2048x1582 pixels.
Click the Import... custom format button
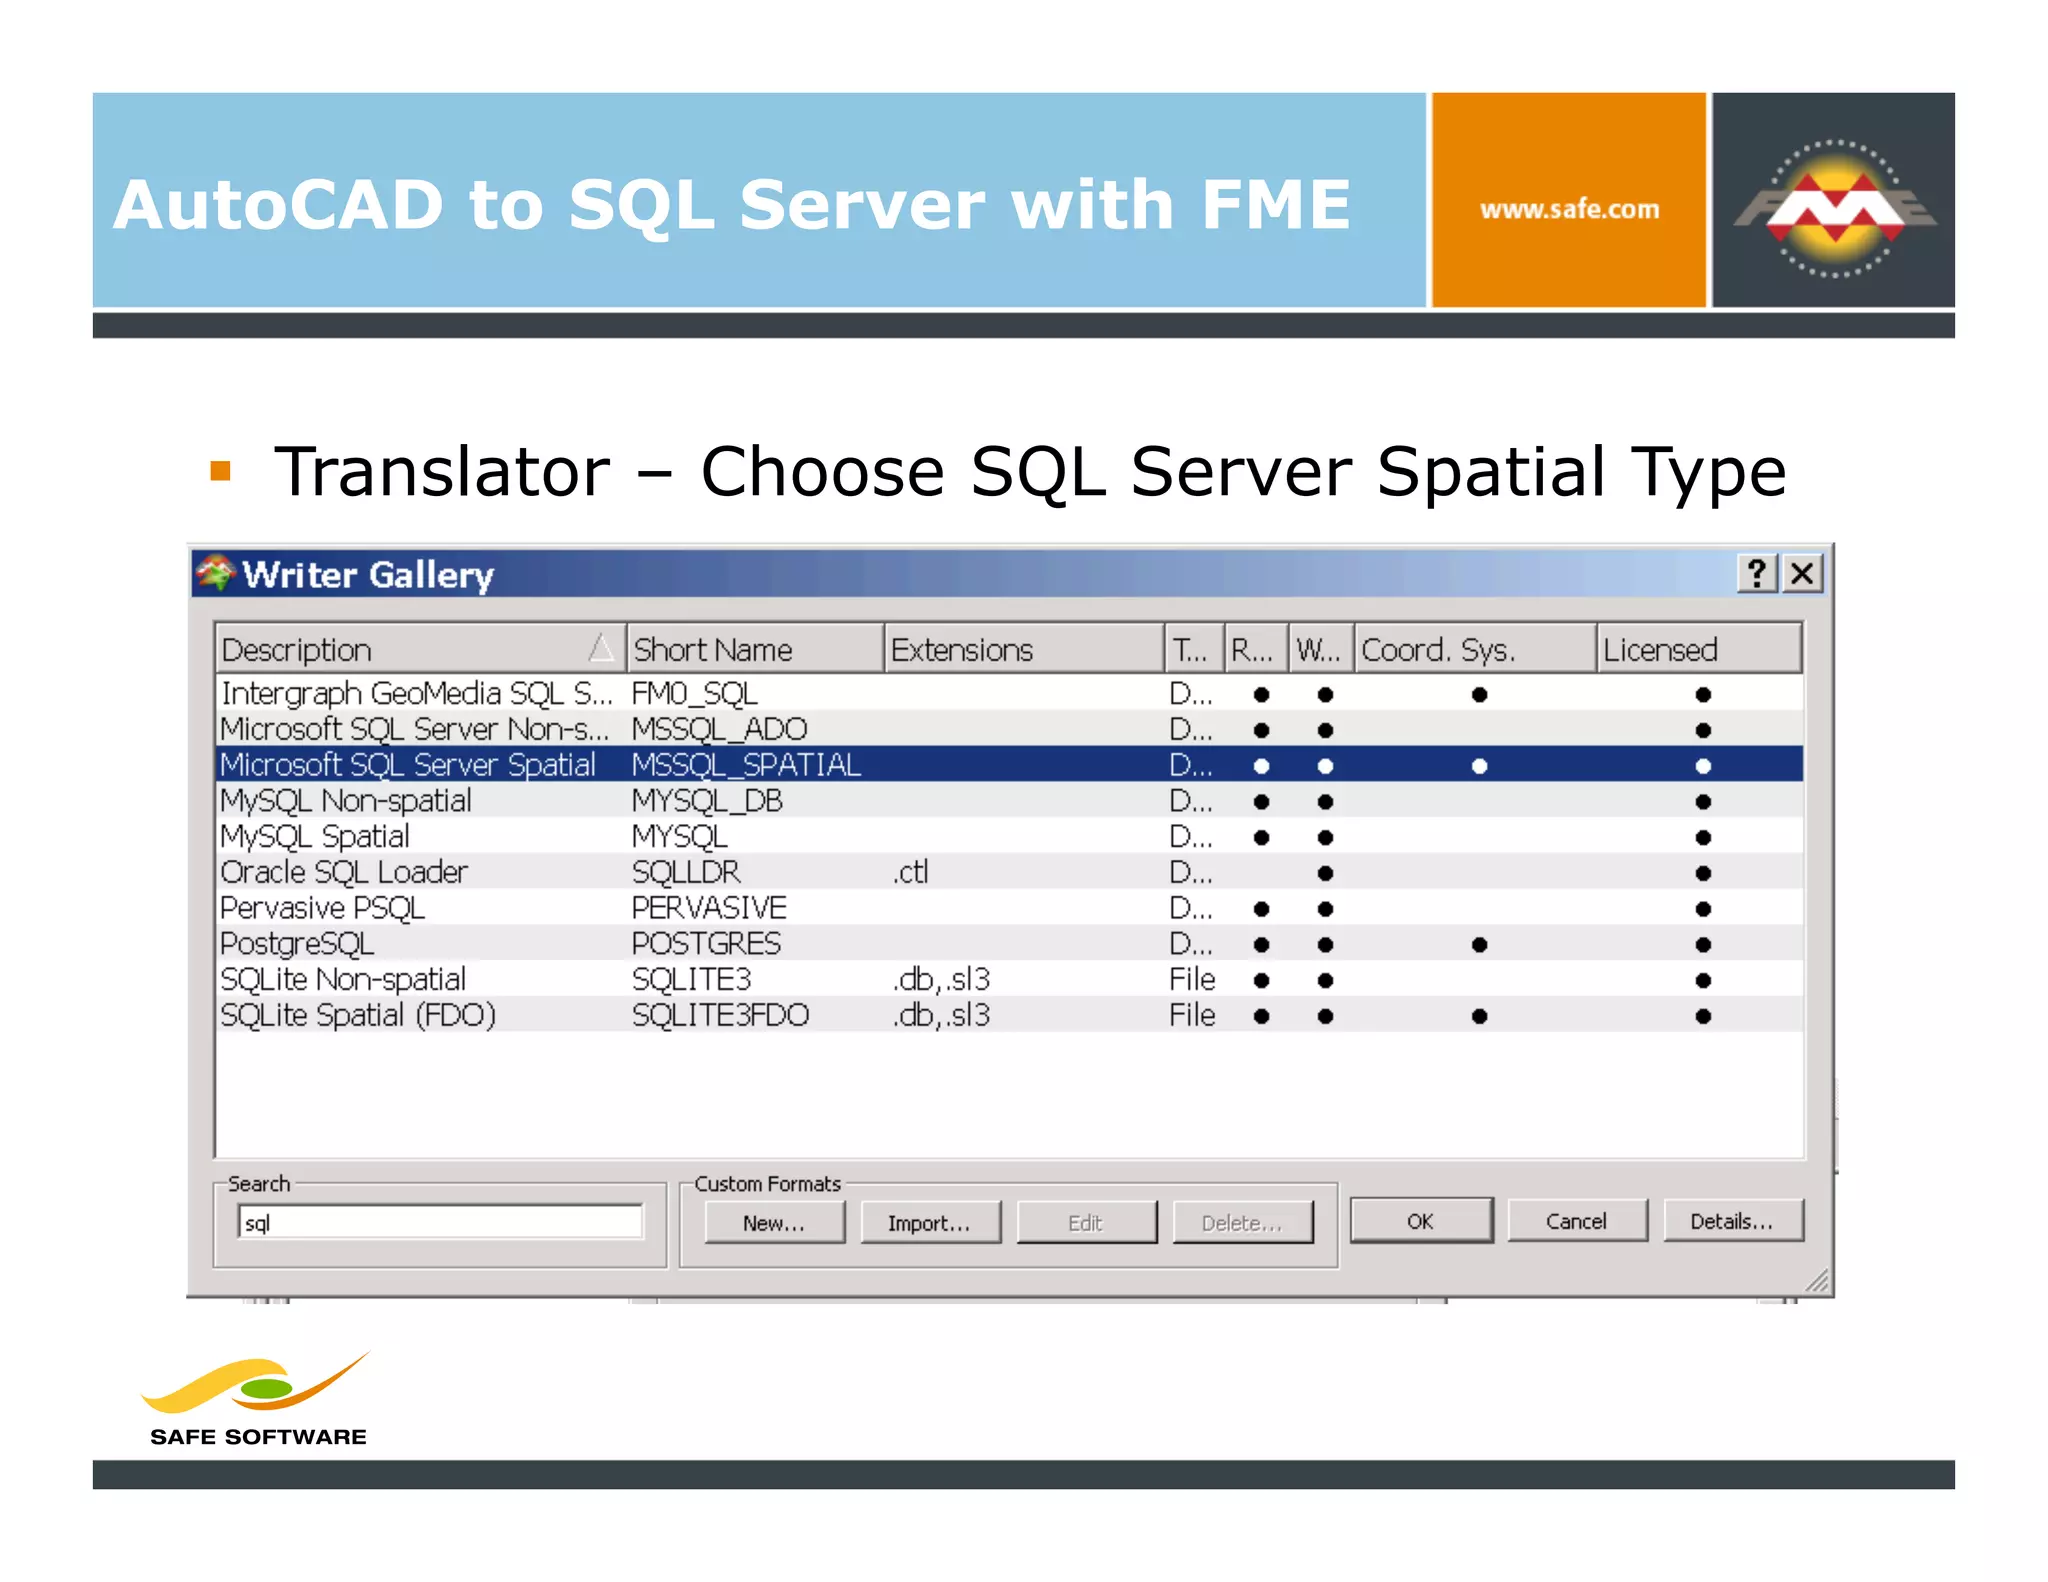[929, 1222]
